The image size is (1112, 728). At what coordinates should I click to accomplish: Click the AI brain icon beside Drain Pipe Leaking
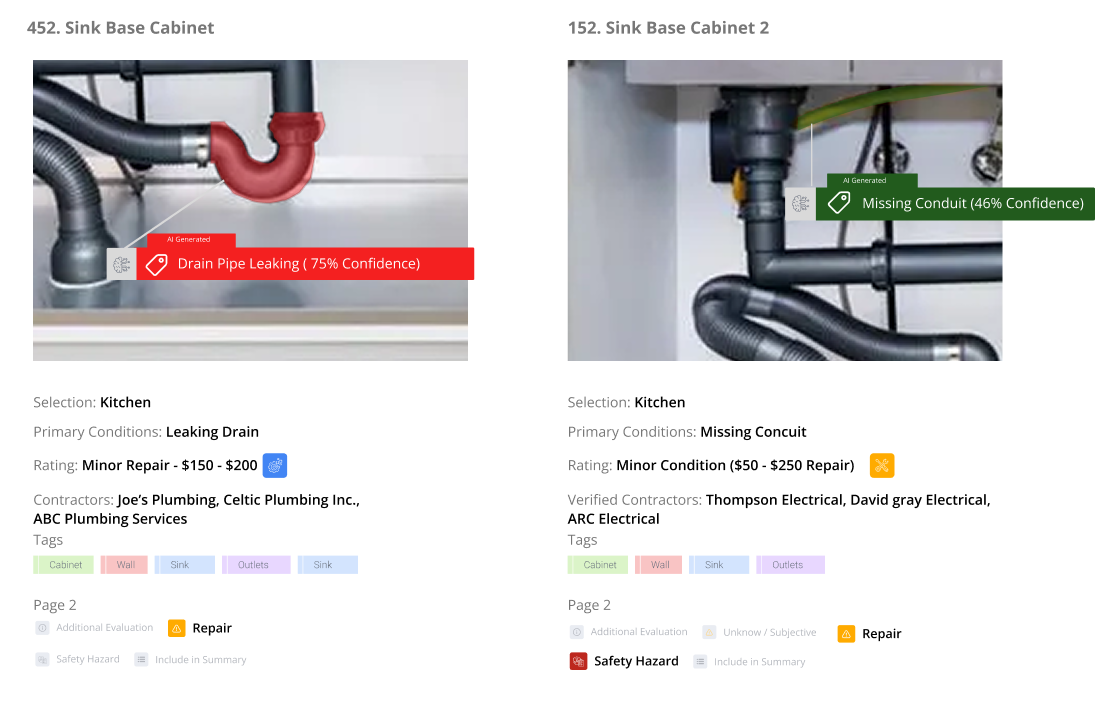point(122,264)
